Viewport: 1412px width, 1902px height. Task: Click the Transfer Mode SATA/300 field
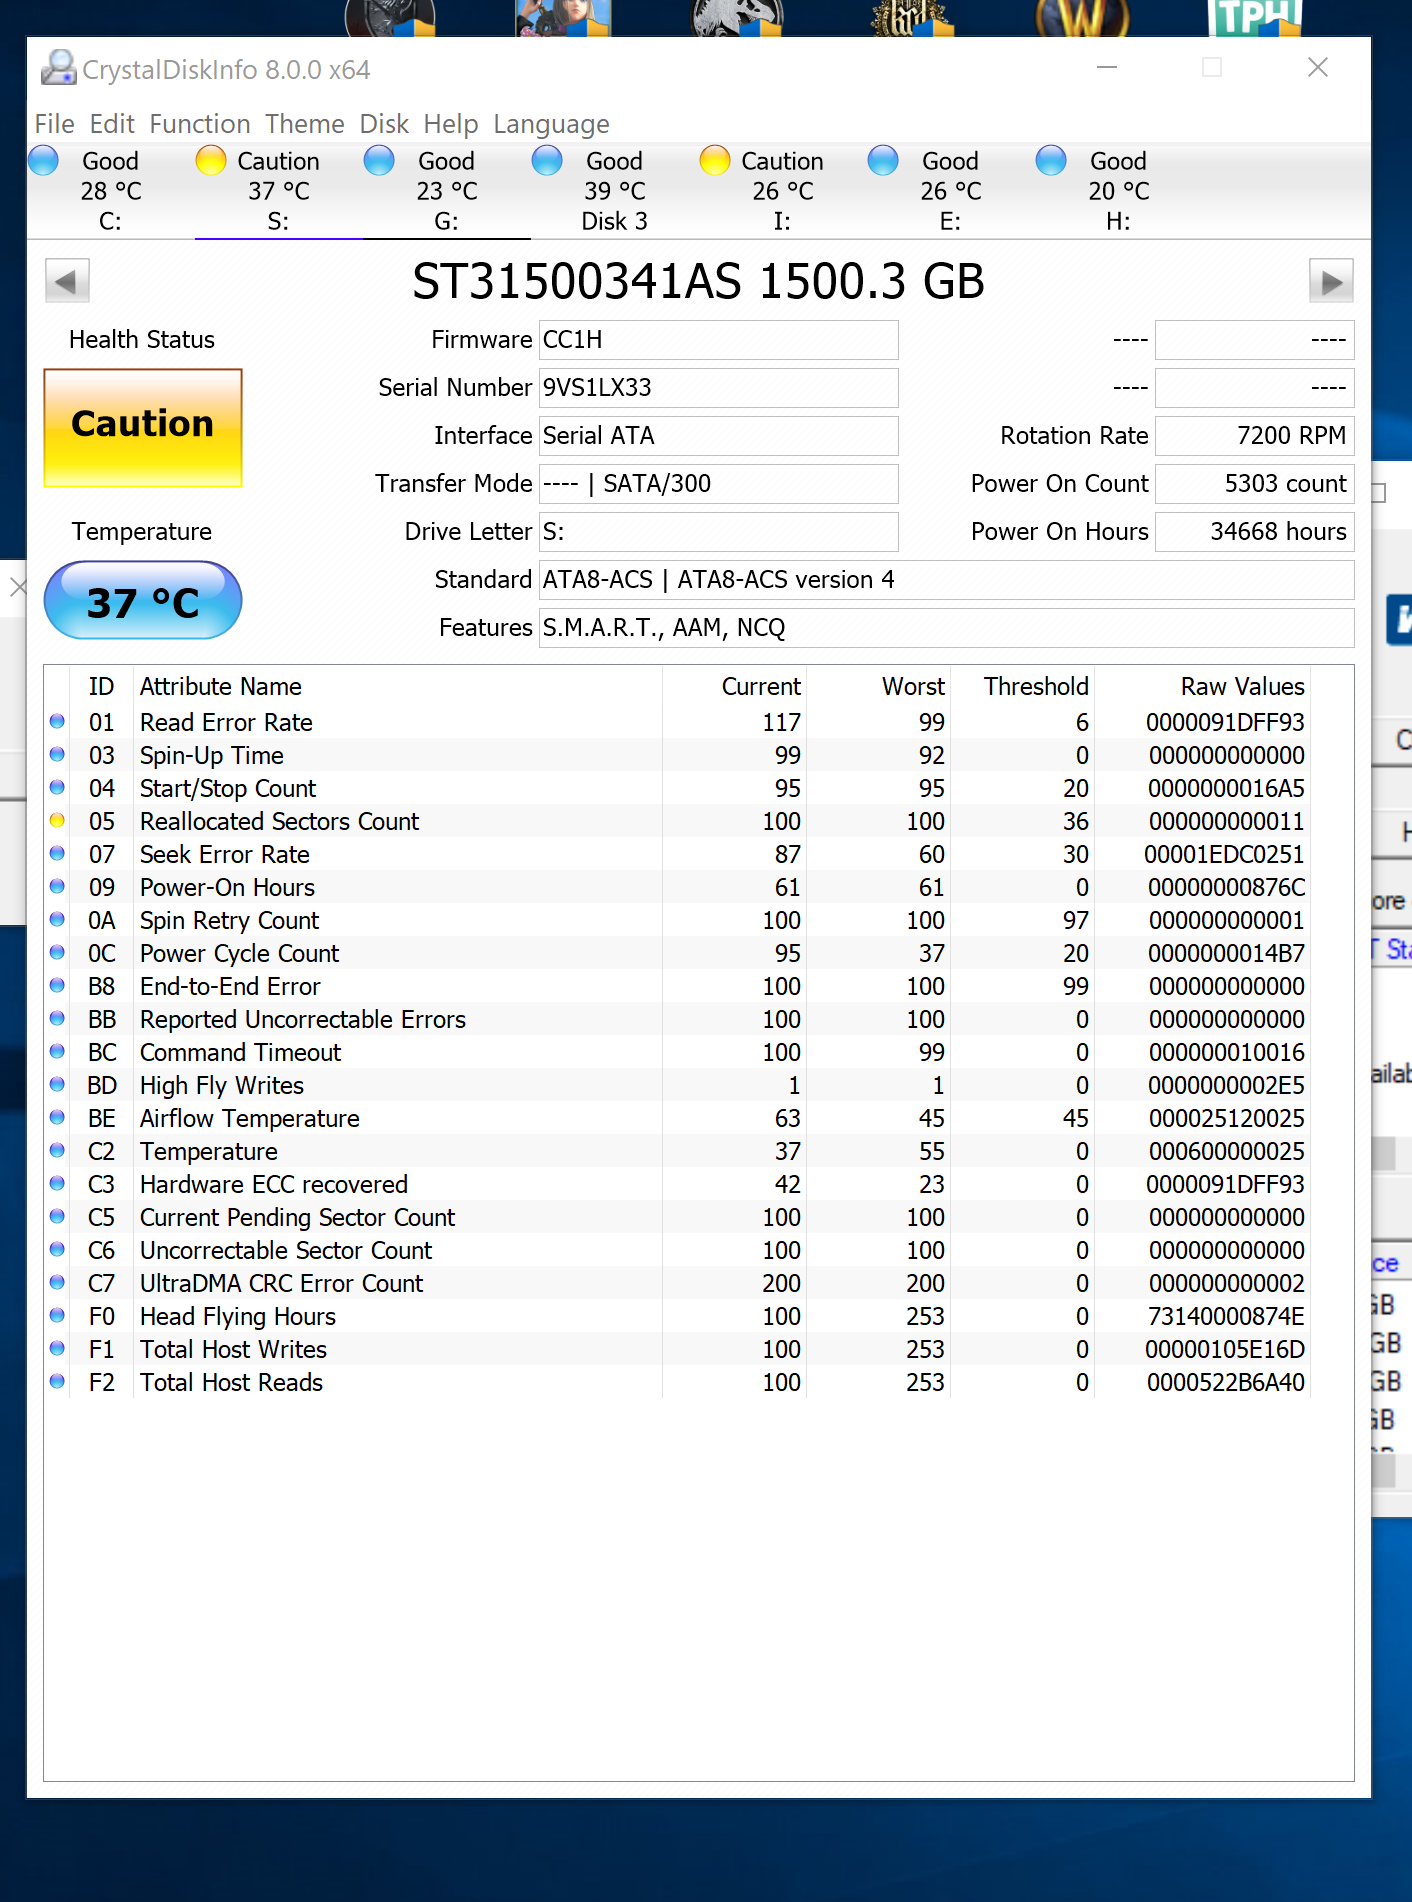tap(718, 484)
